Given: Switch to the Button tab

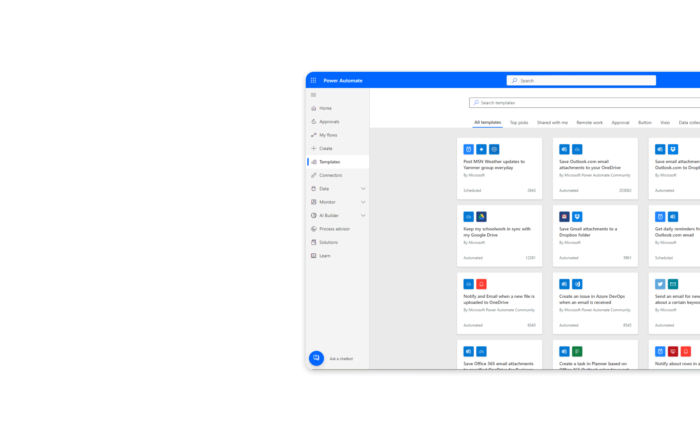Looking at the screenshot, I should [x=645, y=122].
